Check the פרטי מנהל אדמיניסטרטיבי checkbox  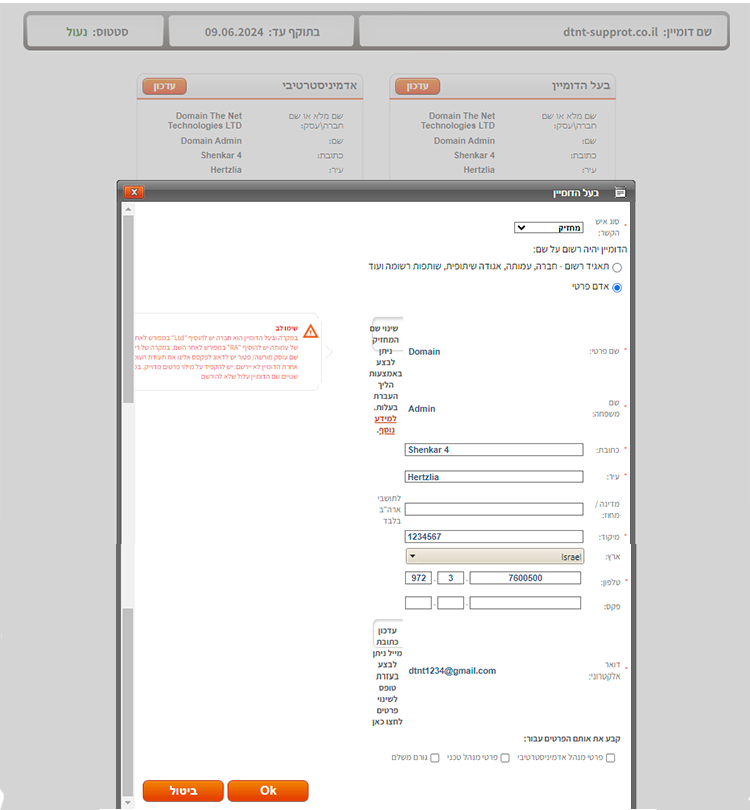(611, 758)
